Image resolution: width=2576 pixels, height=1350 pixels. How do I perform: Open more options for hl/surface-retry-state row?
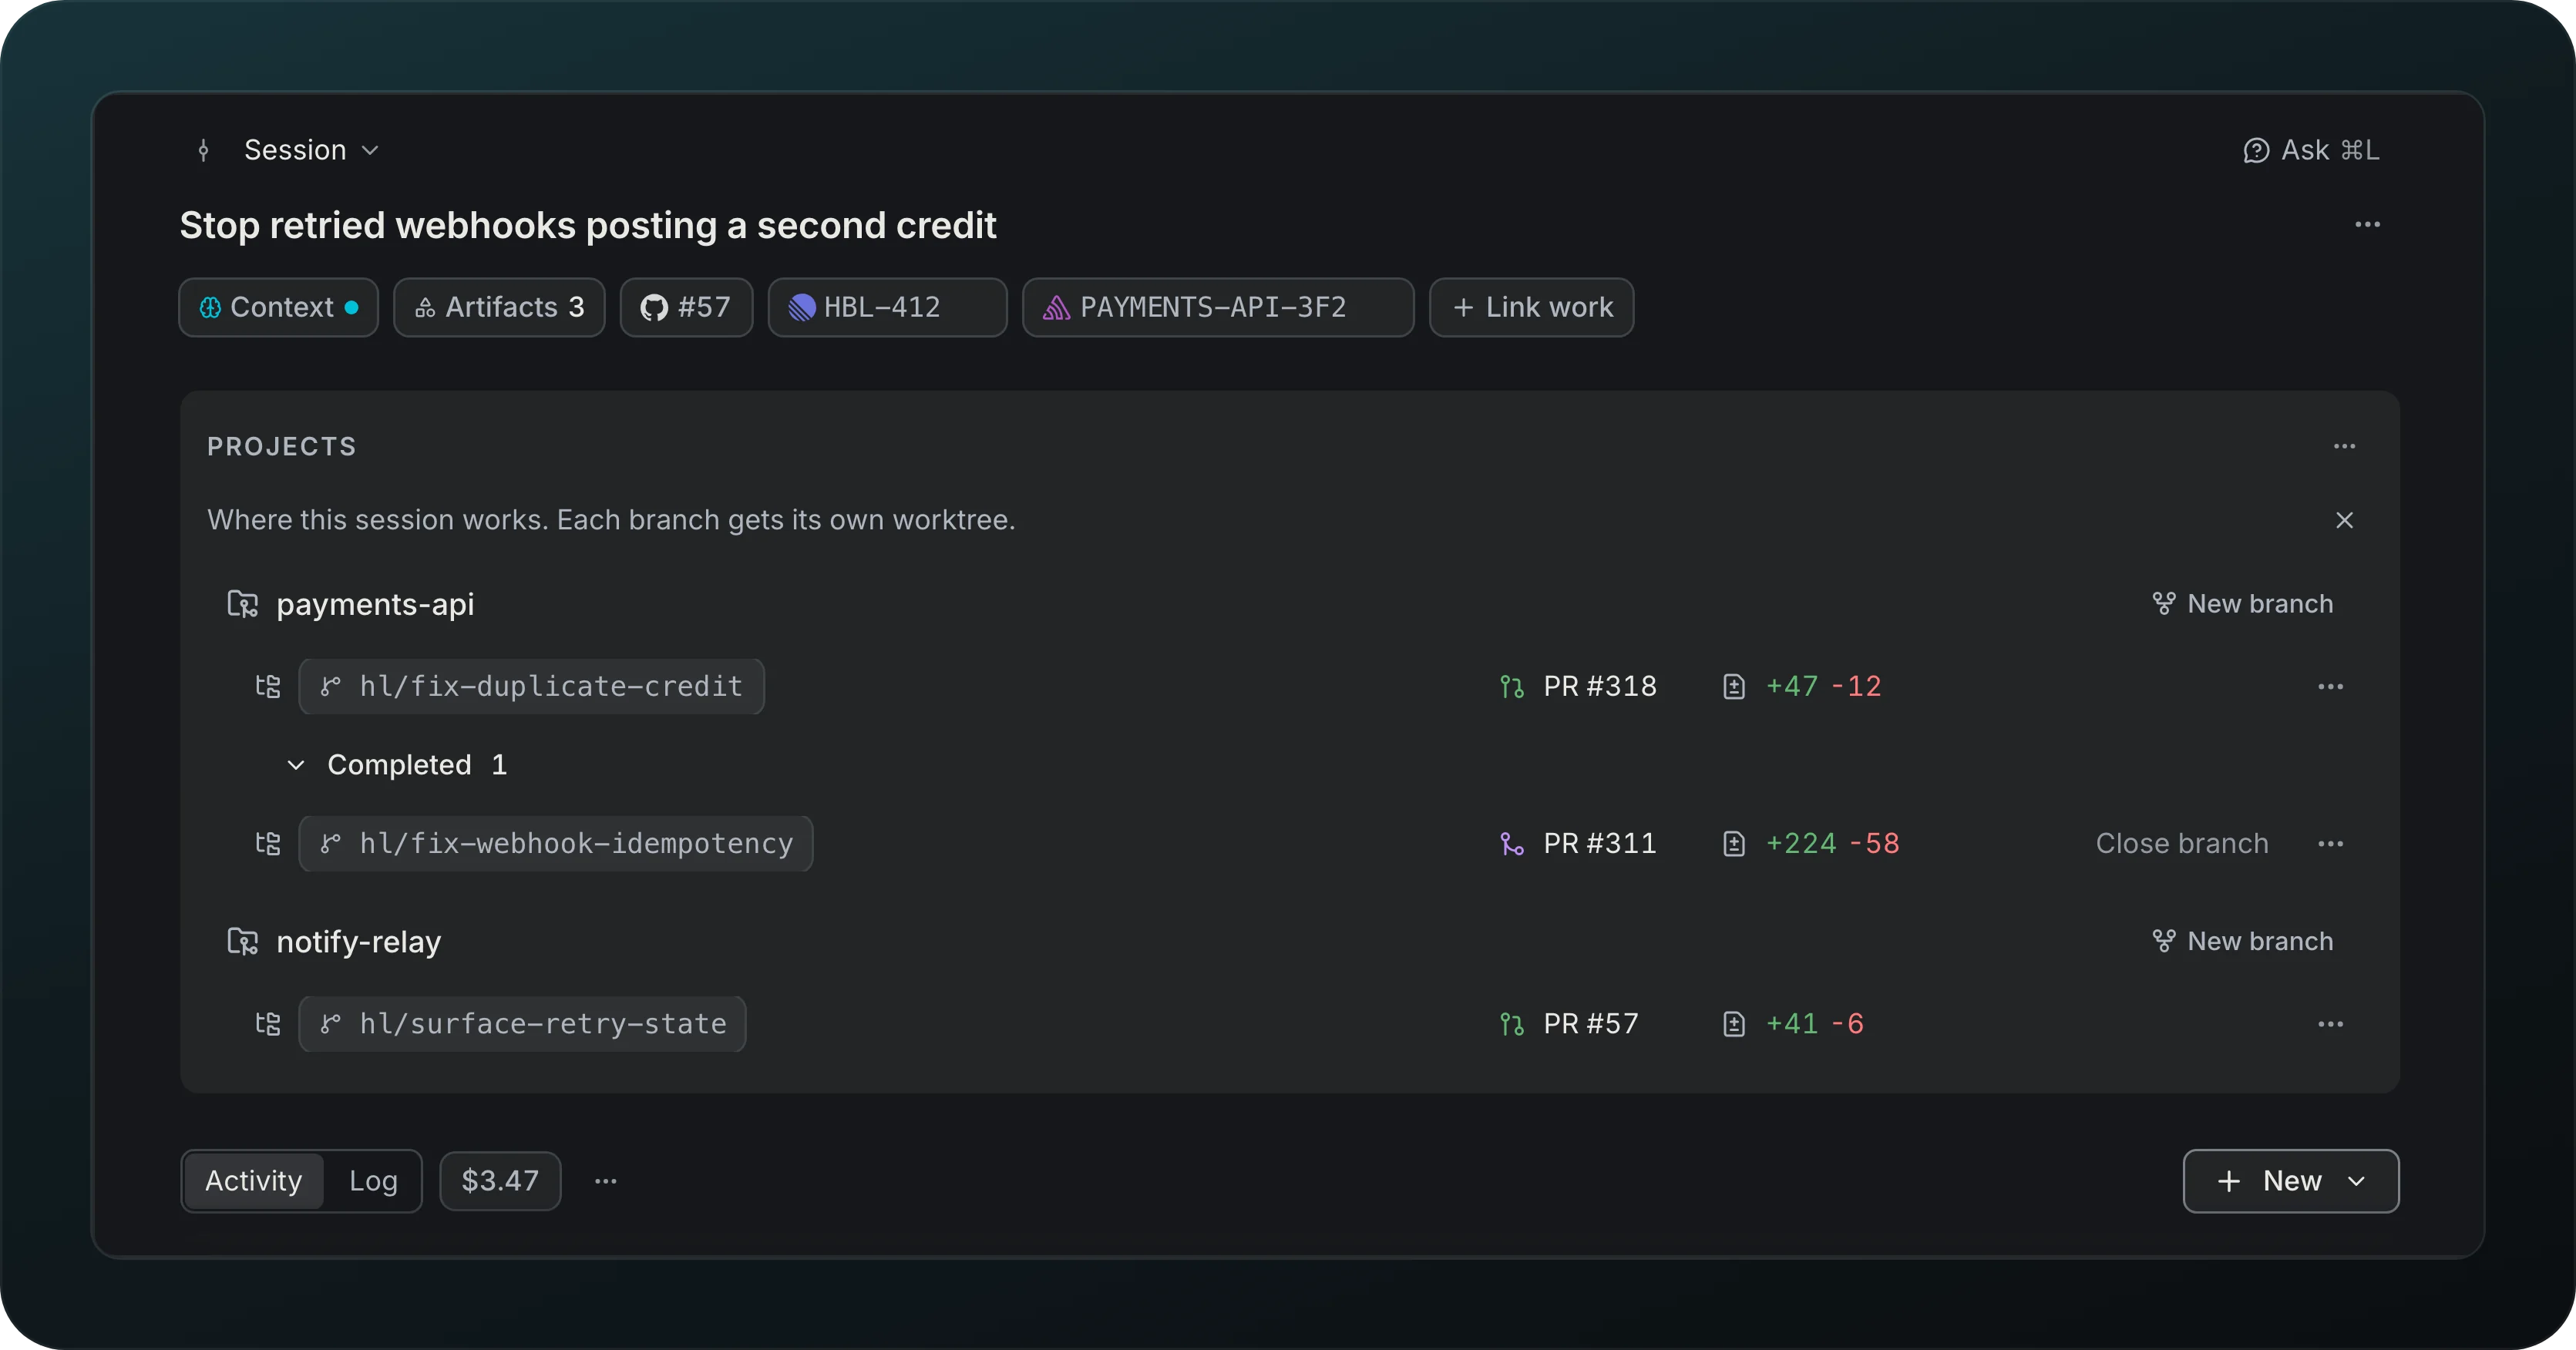[x=2330, y=1024]
